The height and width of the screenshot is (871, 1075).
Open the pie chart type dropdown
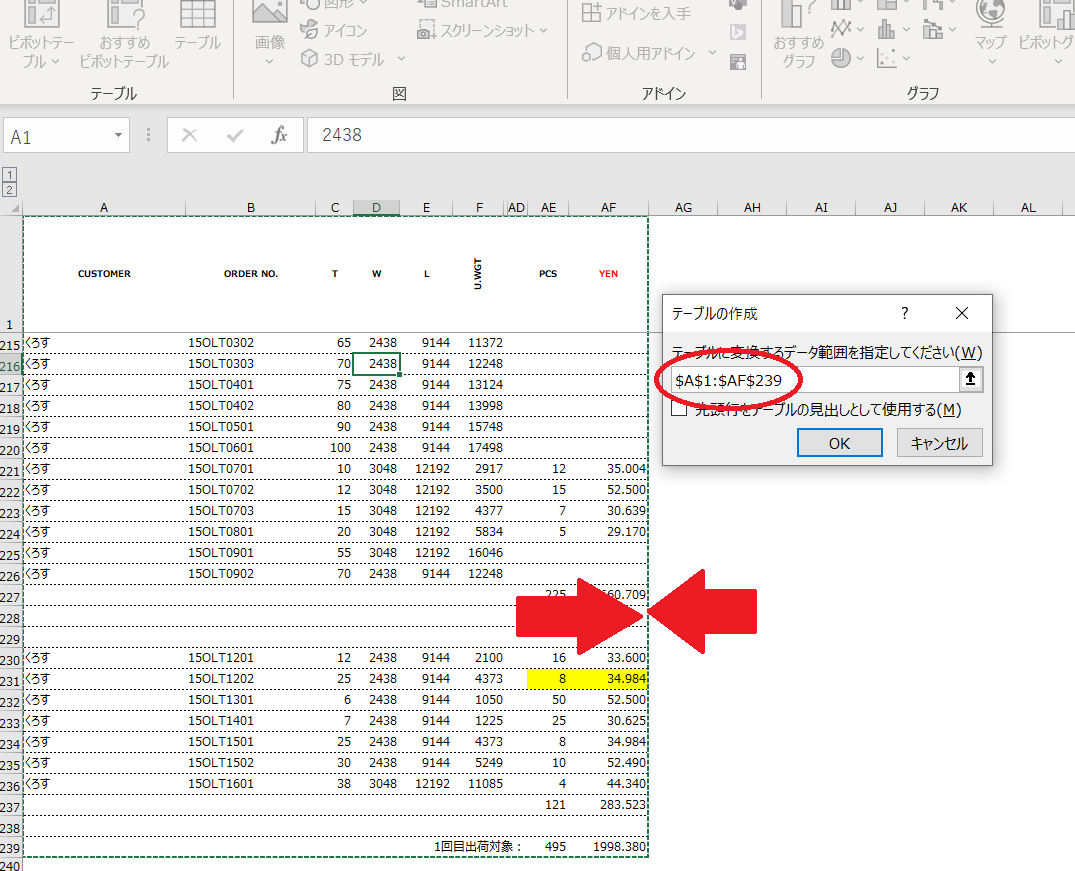tap(860, 59)
